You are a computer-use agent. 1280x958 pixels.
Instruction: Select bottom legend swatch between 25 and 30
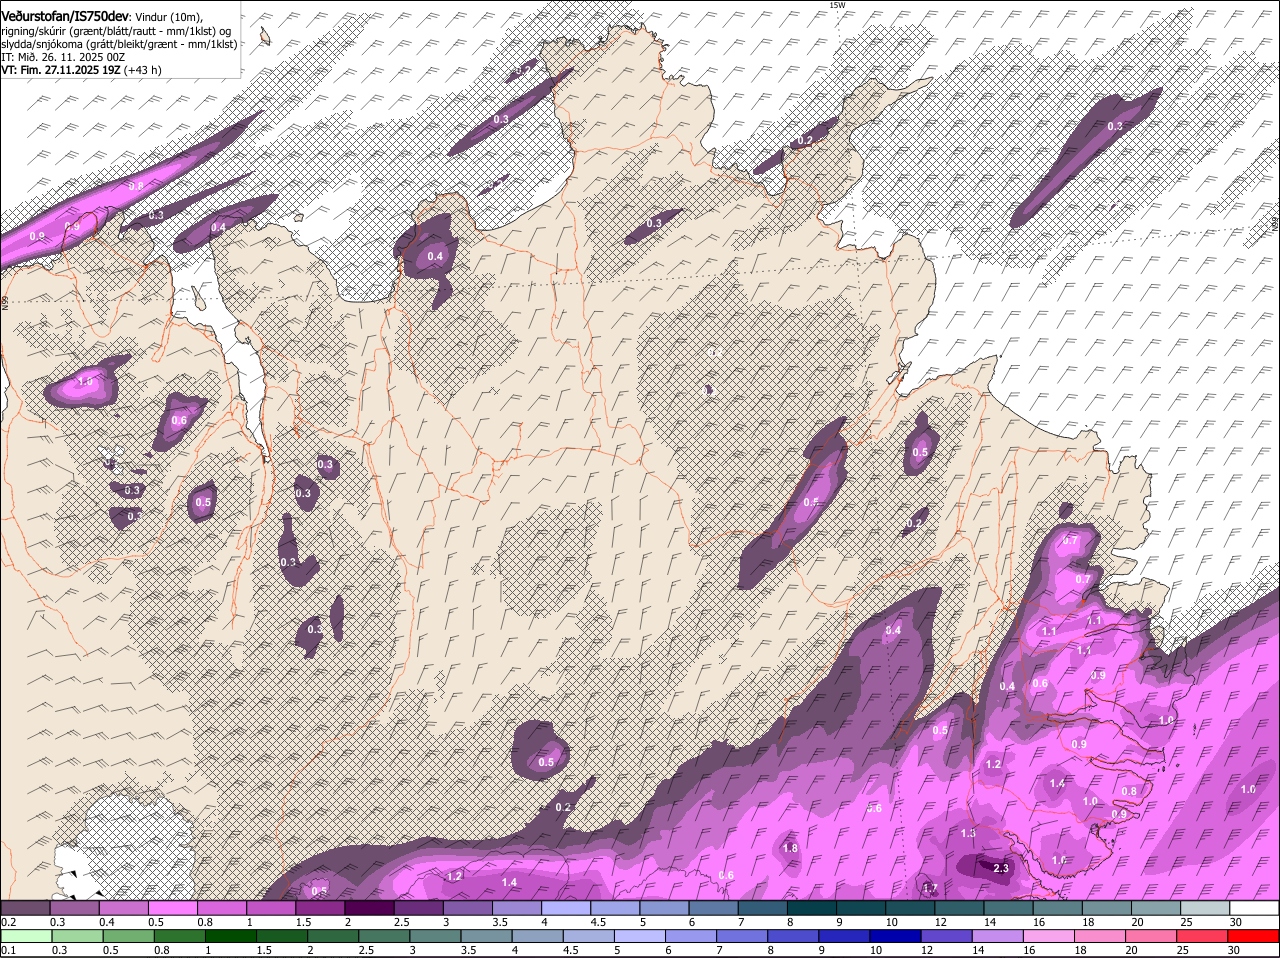point(1204,936)
